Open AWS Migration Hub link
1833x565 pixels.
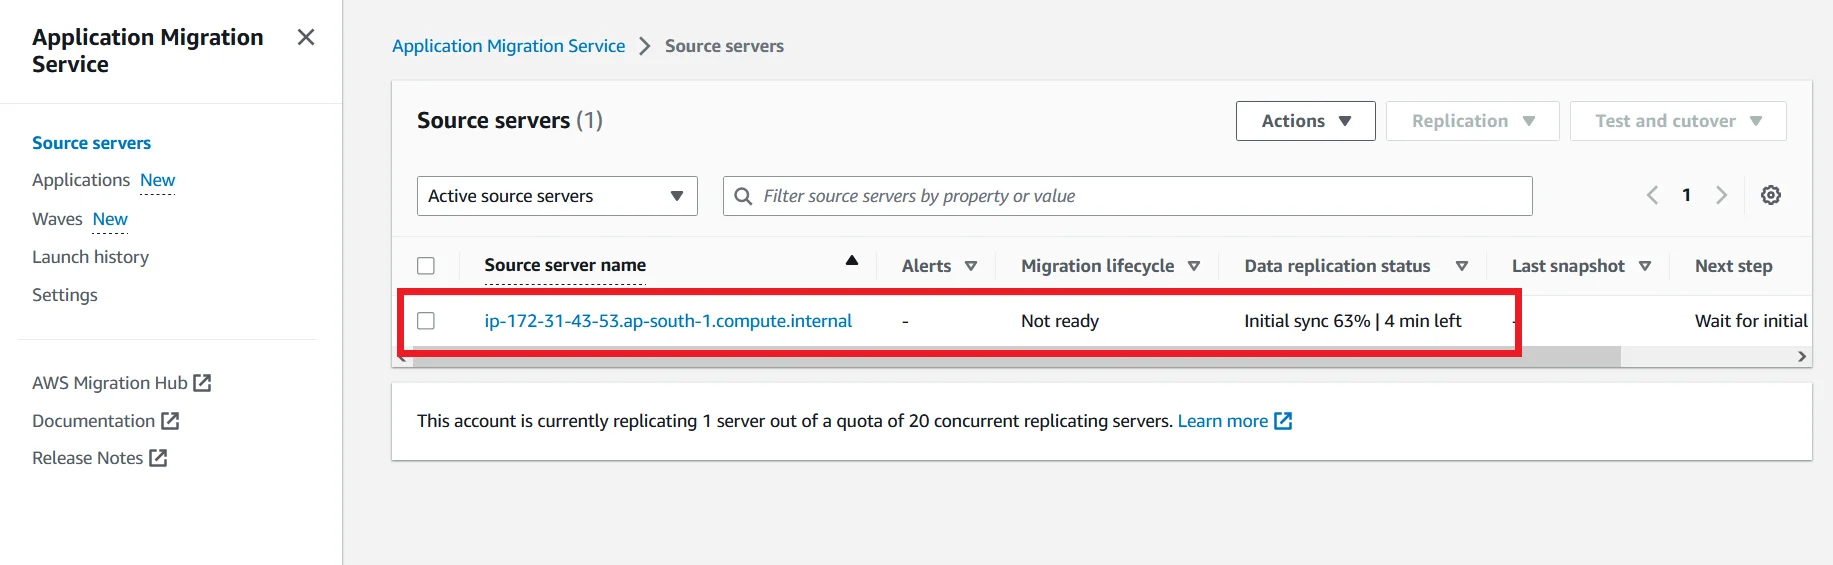point(110,383)
